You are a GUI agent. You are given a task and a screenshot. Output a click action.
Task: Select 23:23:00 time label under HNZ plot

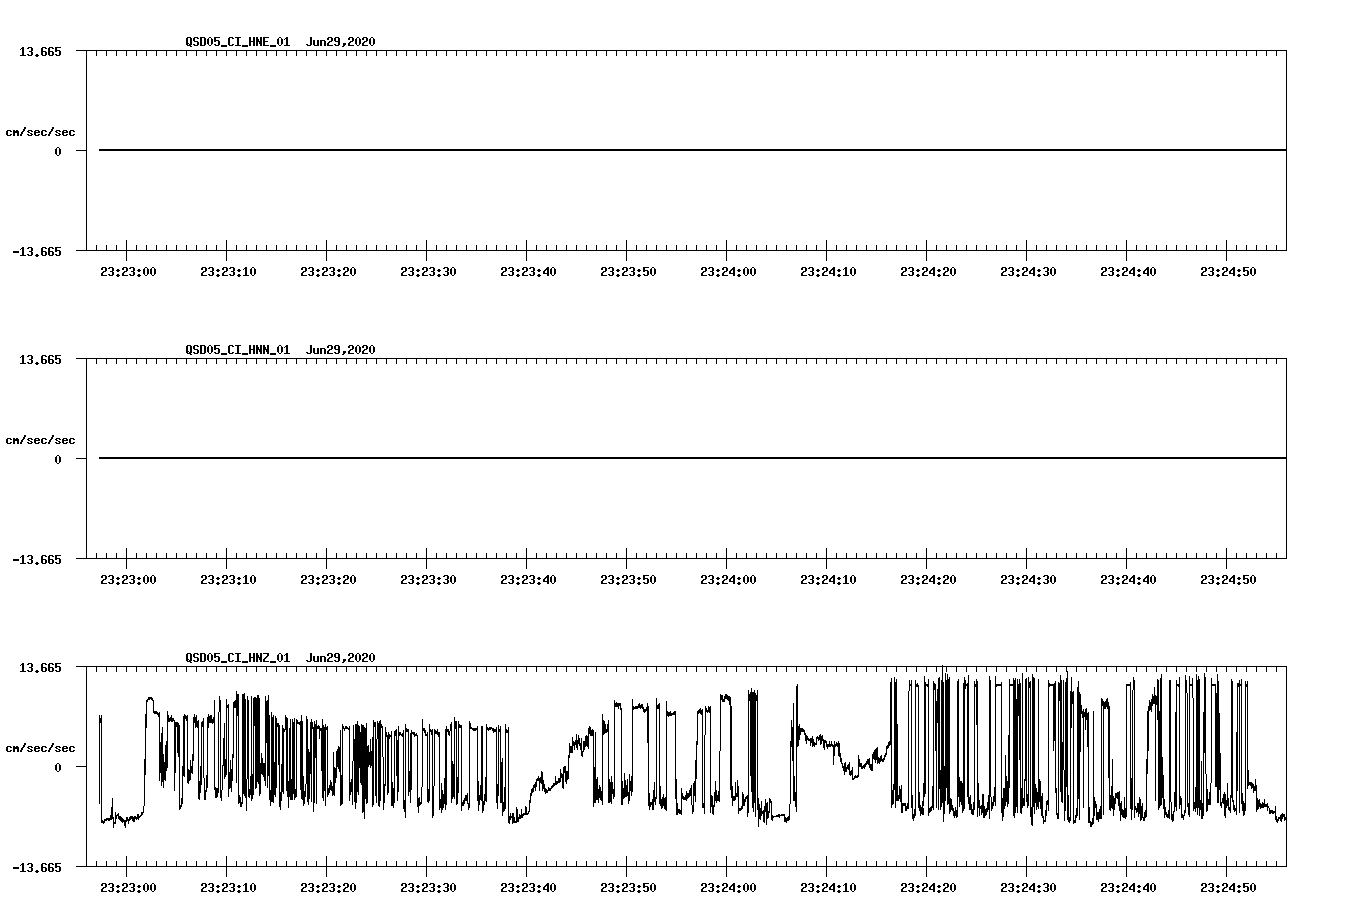(128, 887)
